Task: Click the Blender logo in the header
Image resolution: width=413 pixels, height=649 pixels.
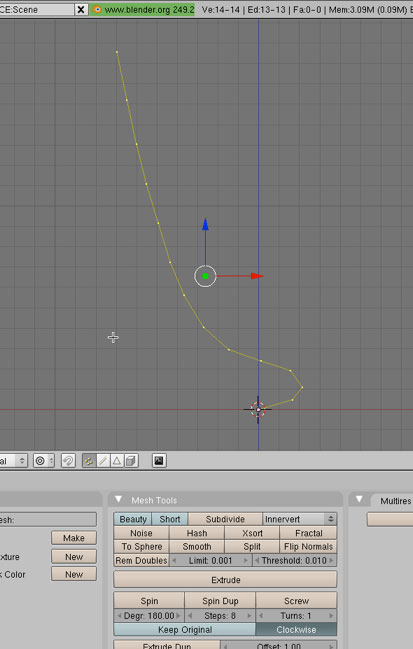Action: pyautogui.click(x=97, y=10)
